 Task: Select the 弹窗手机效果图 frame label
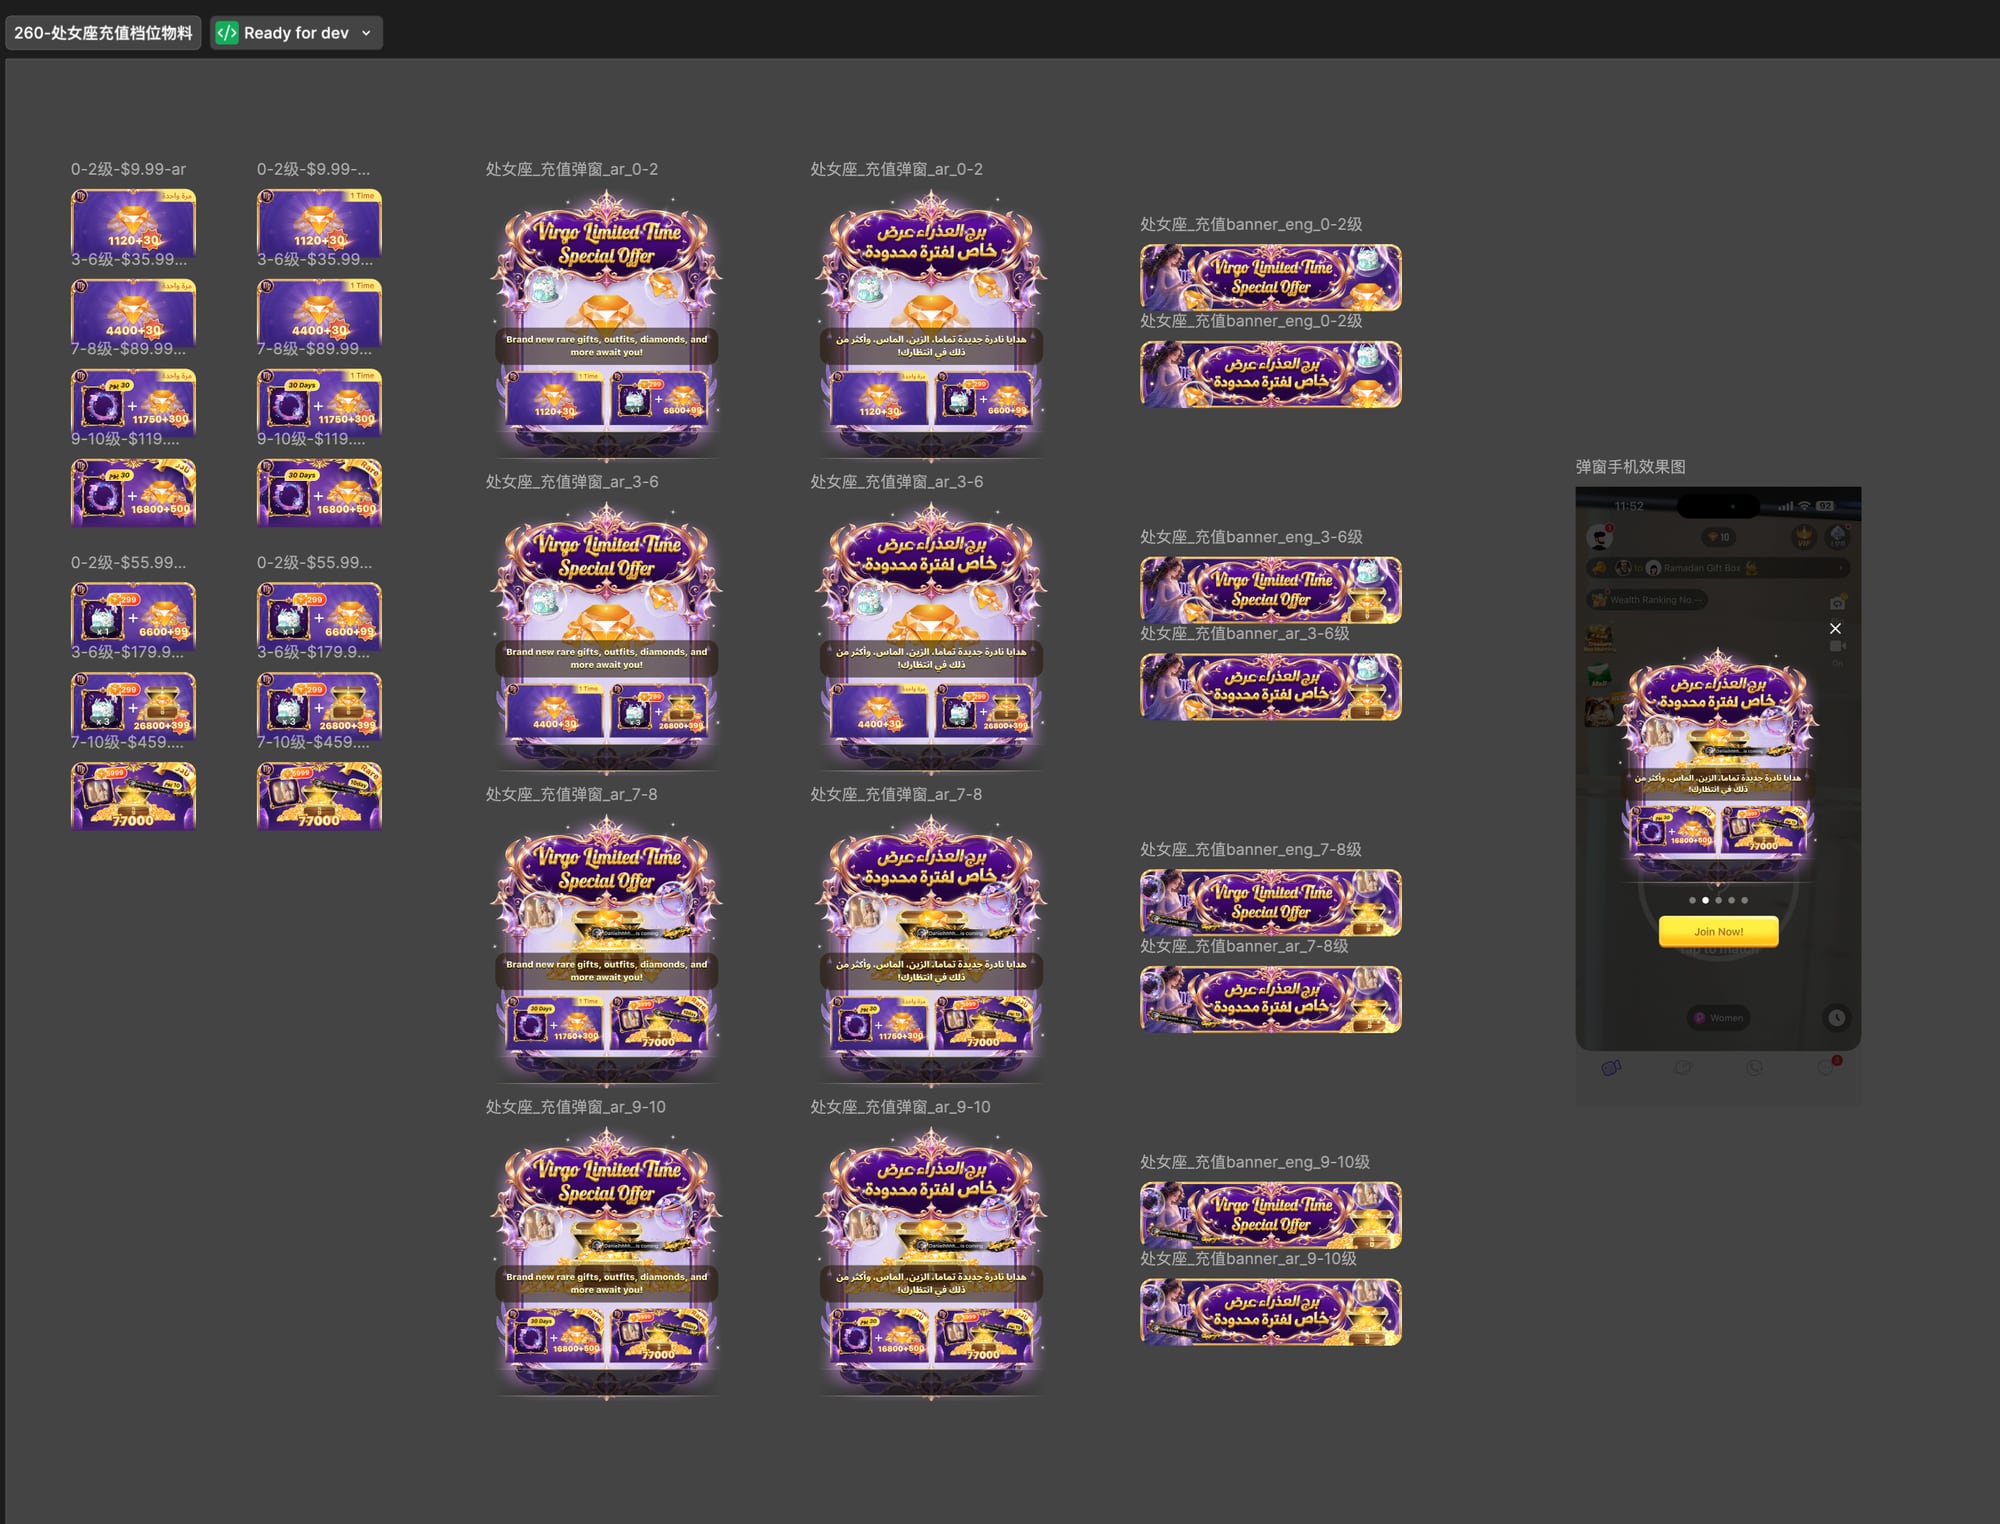tap(1630, 467)
